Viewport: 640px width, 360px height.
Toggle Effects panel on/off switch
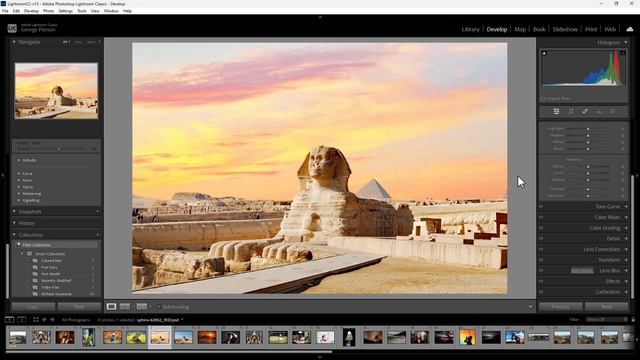(541, 281)
